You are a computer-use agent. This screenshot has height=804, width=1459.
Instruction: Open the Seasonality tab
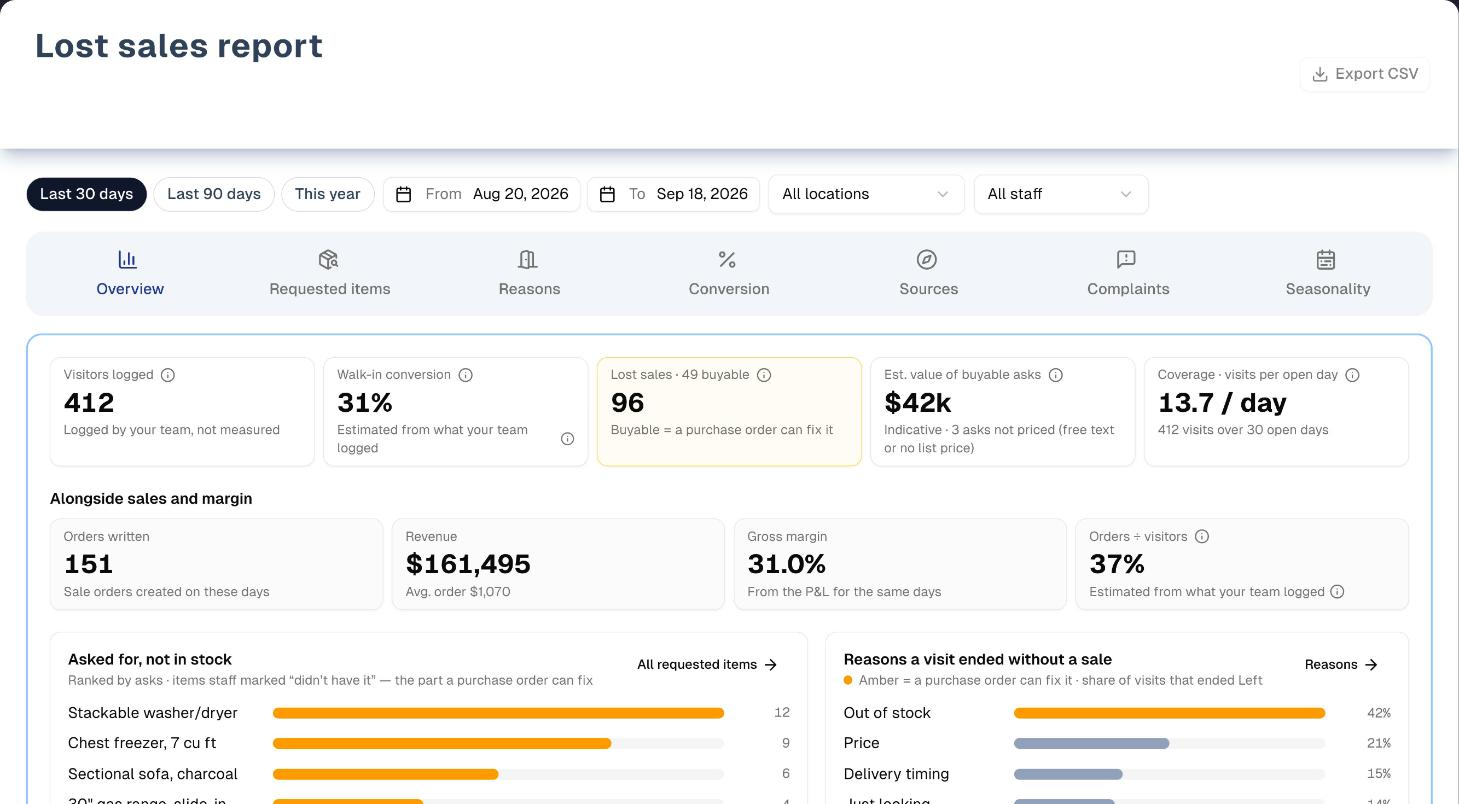pos(1328,274)
